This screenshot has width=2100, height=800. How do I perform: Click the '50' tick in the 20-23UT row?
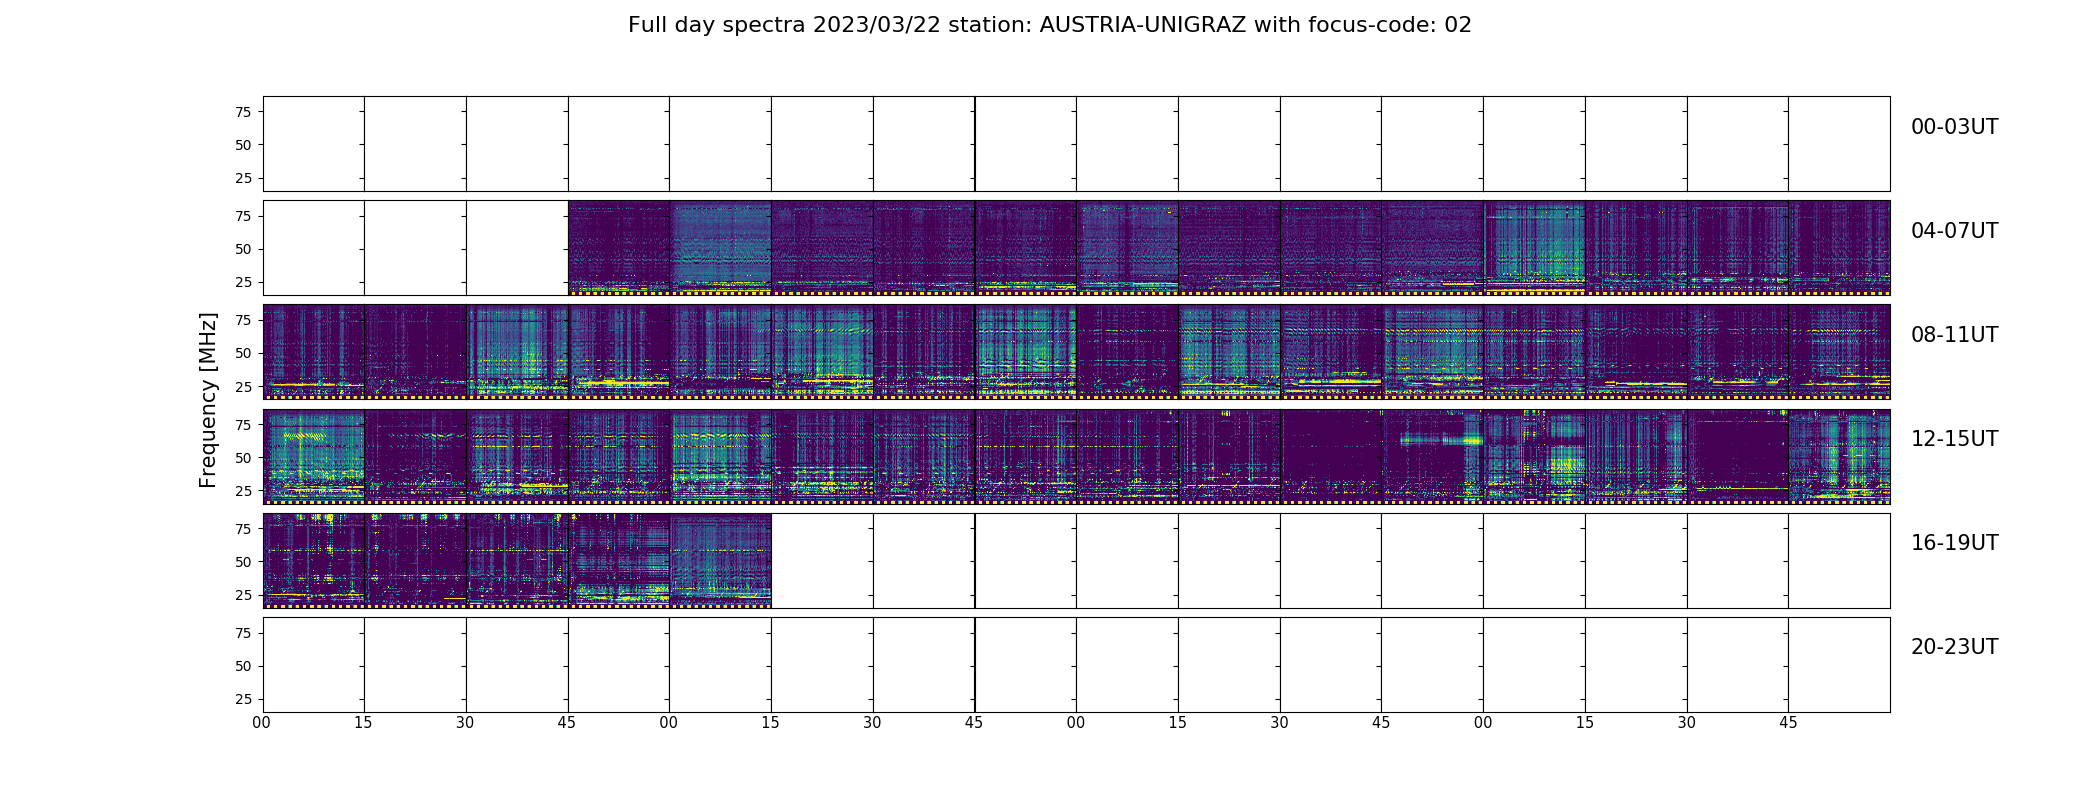(243, 666)
